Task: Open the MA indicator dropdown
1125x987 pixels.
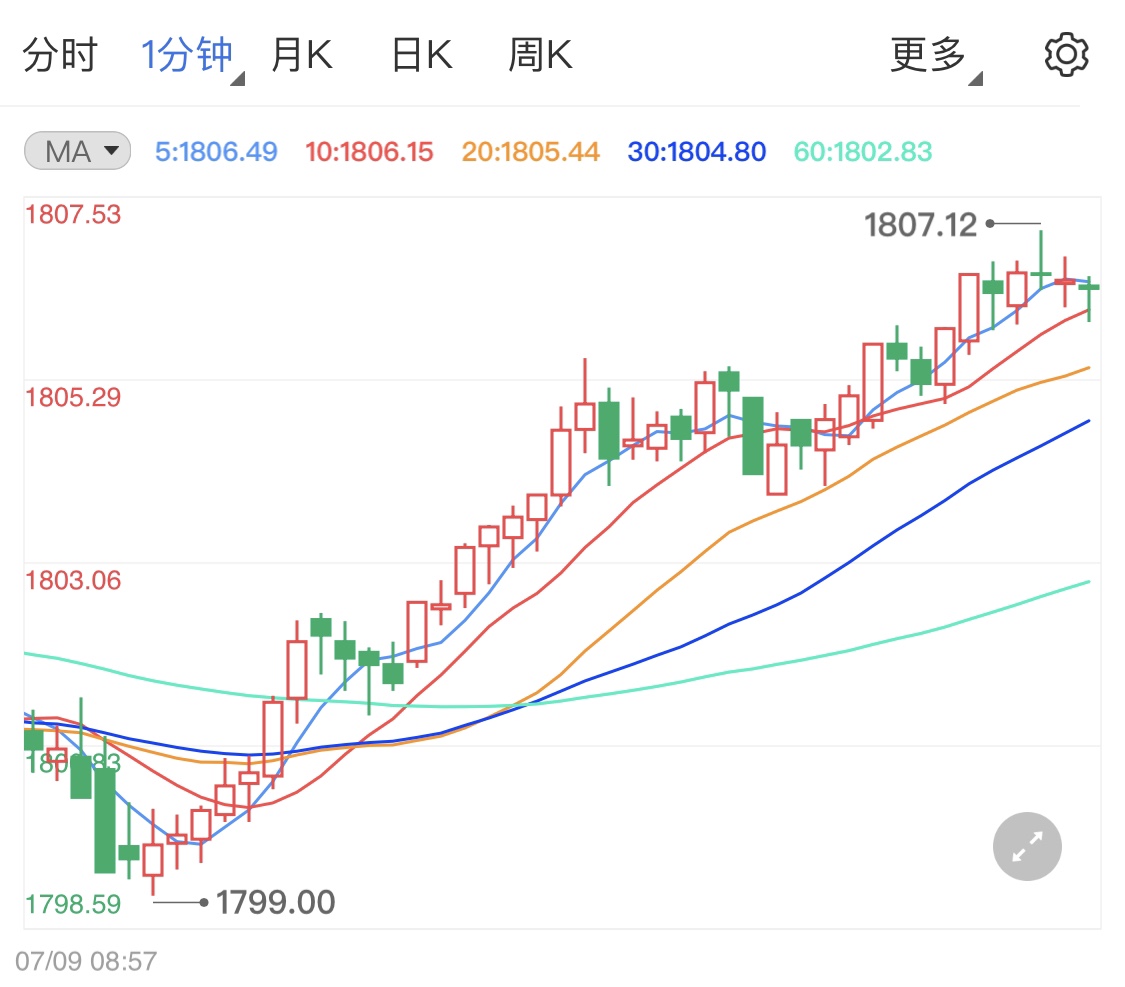Action: (77, 151)
